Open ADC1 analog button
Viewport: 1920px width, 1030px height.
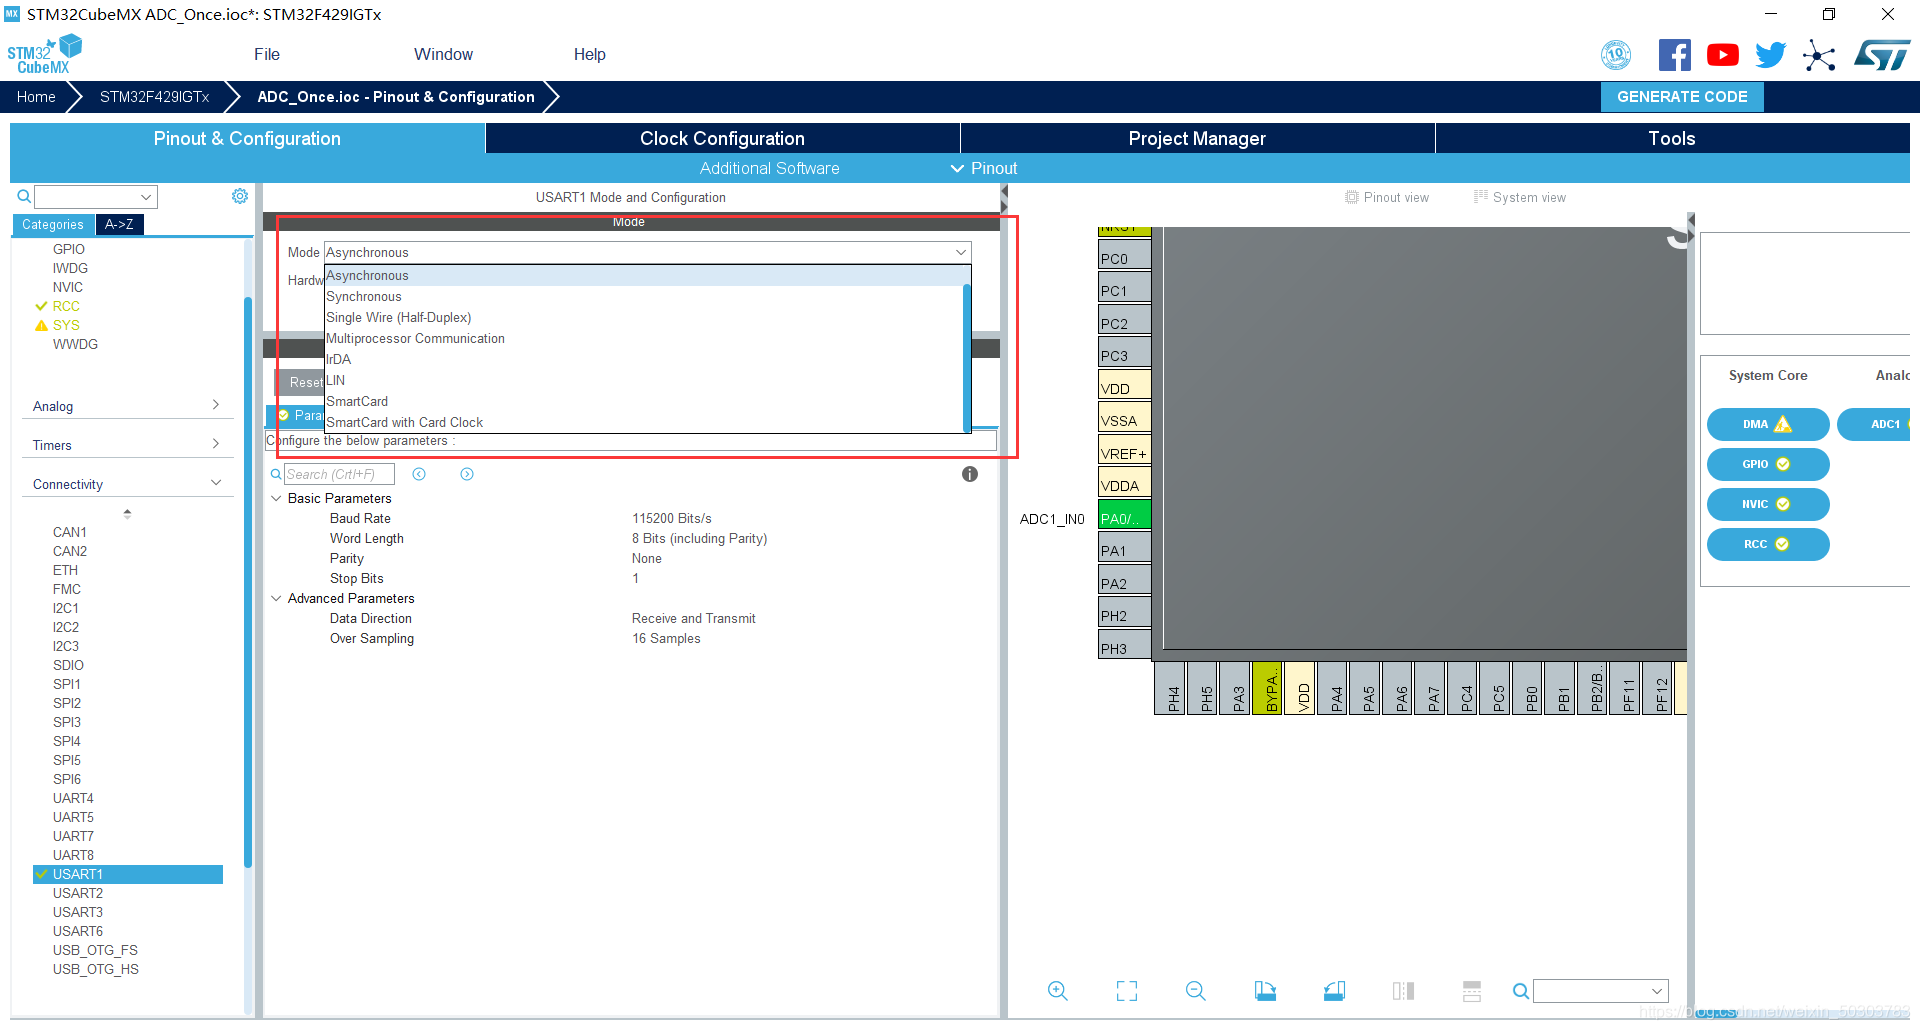pos(1876,424)
